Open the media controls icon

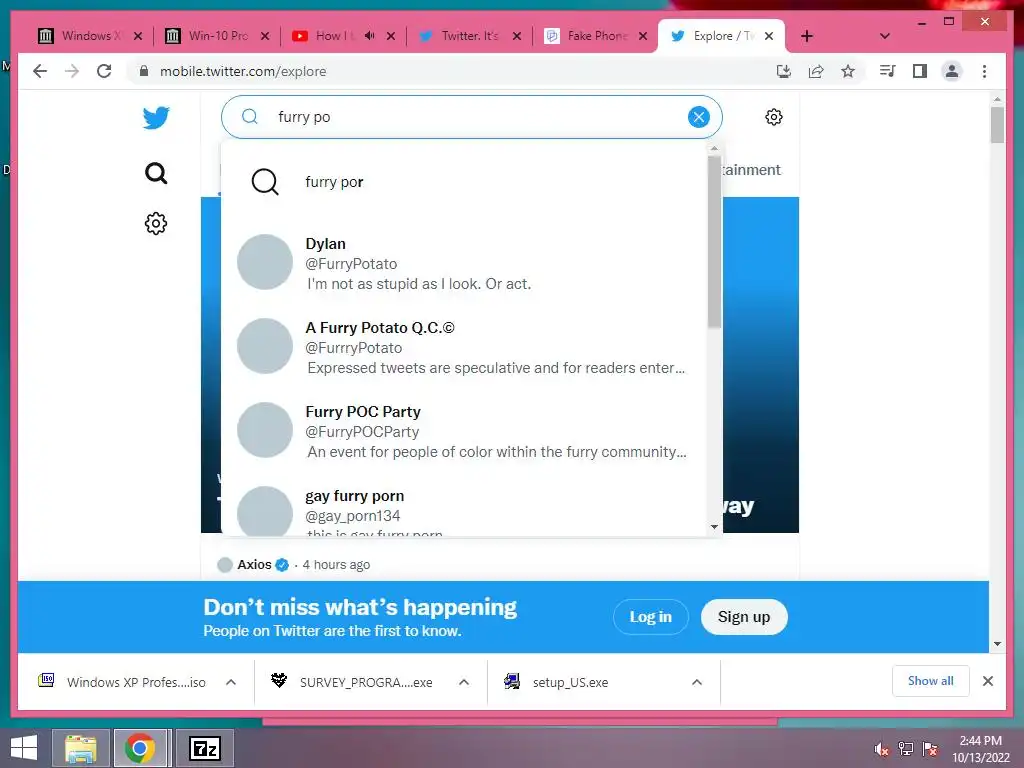(x=888, y=71)
